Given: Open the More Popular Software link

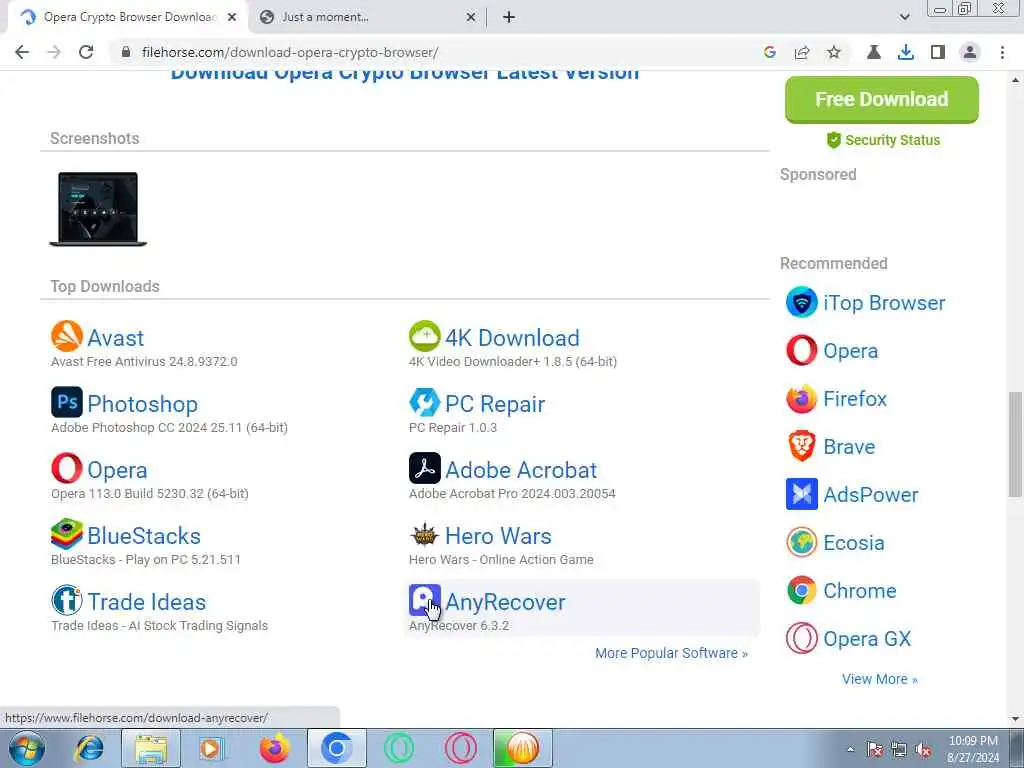Looking at the screenshot, I should tap(671, 653).
